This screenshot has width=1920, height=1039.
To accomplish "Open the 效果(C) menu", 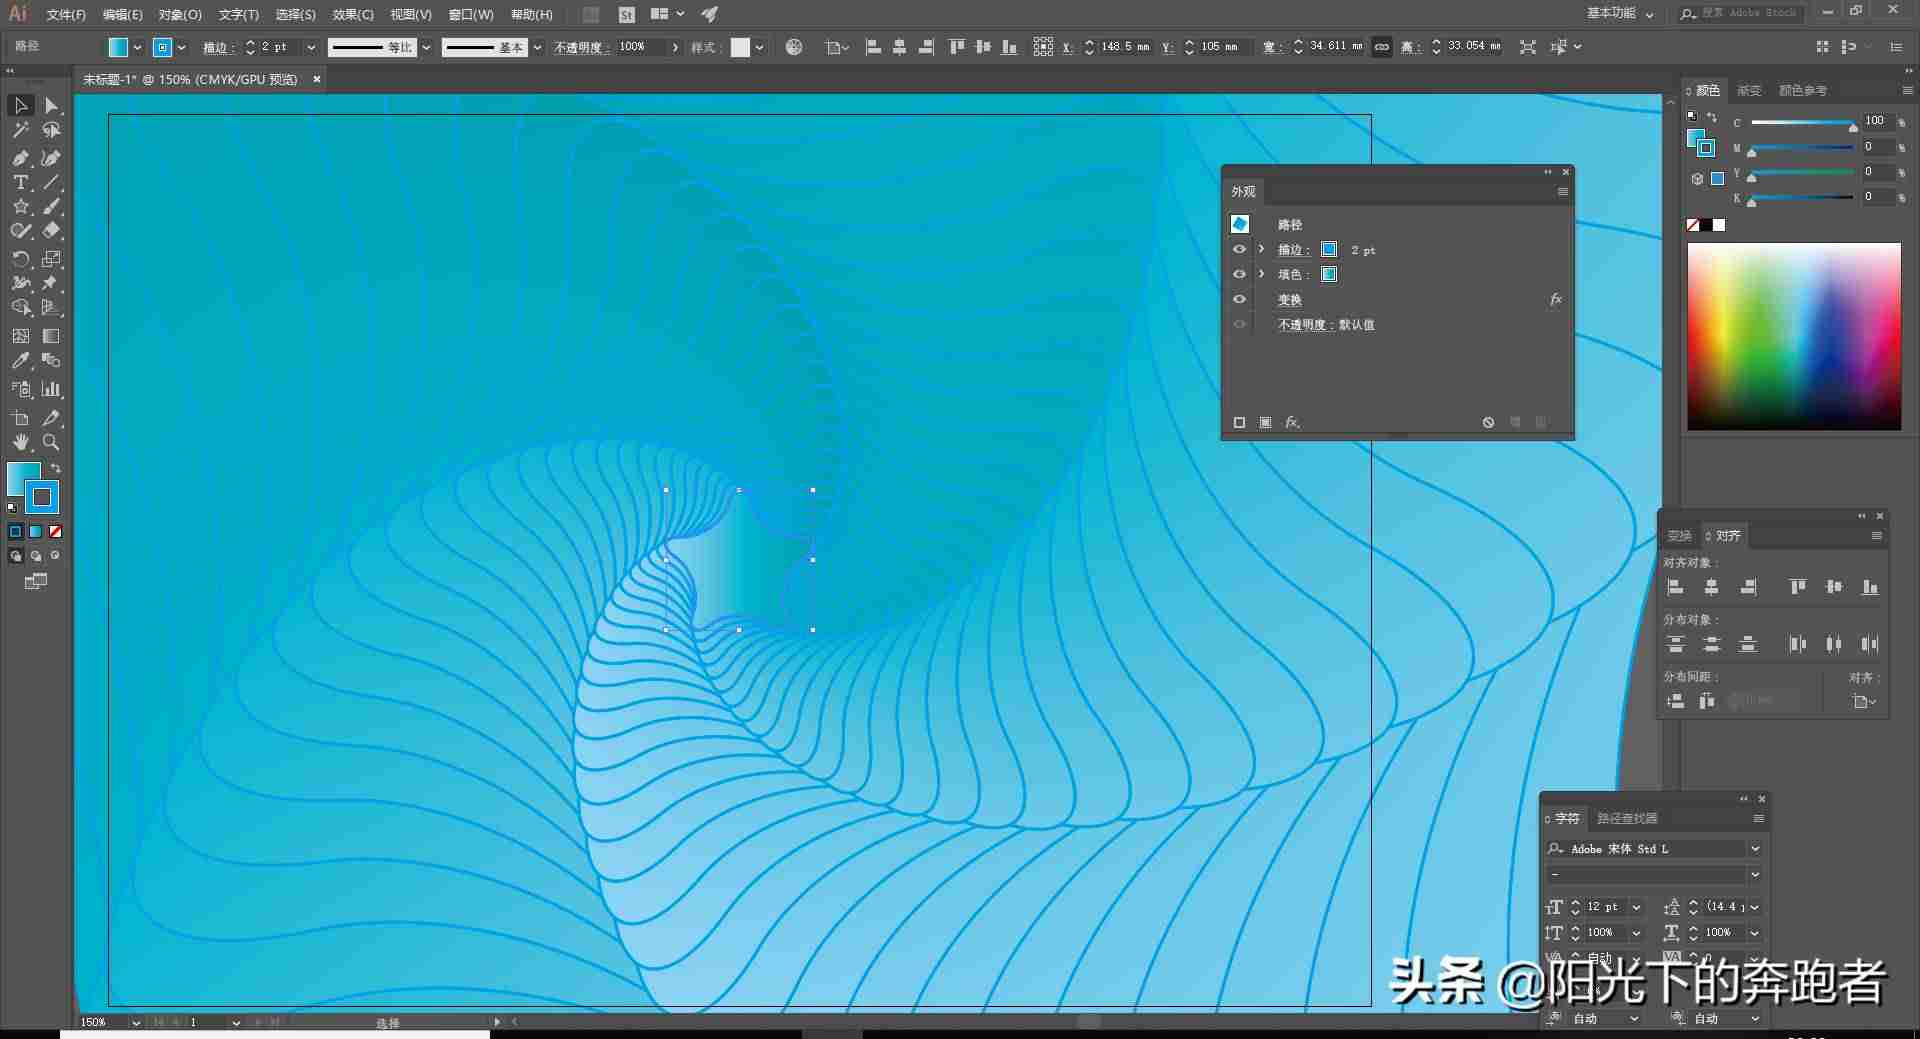I will (x=353, y=14).
